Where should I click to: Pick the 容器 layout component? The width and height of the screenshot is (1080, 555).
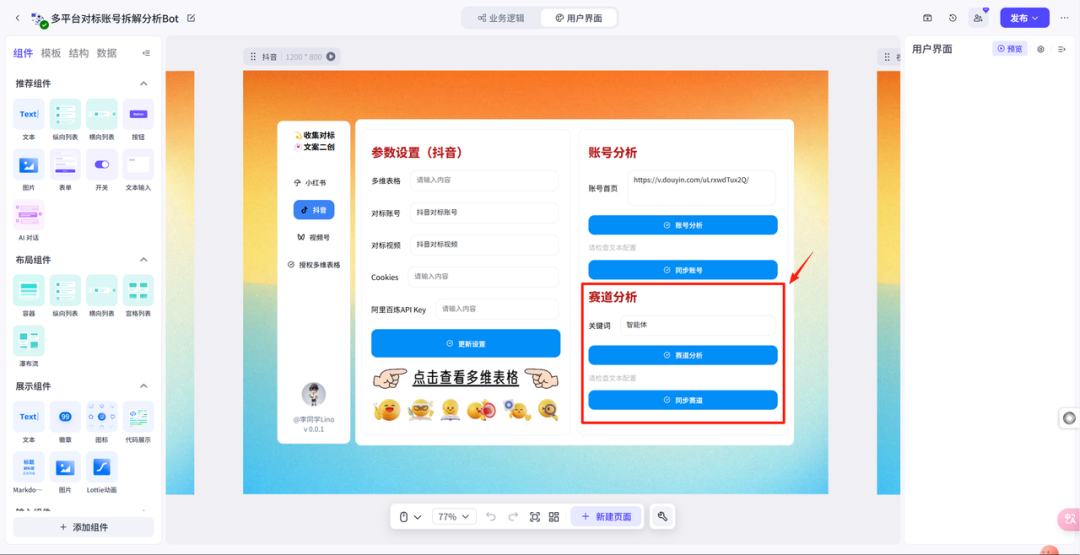29,296
